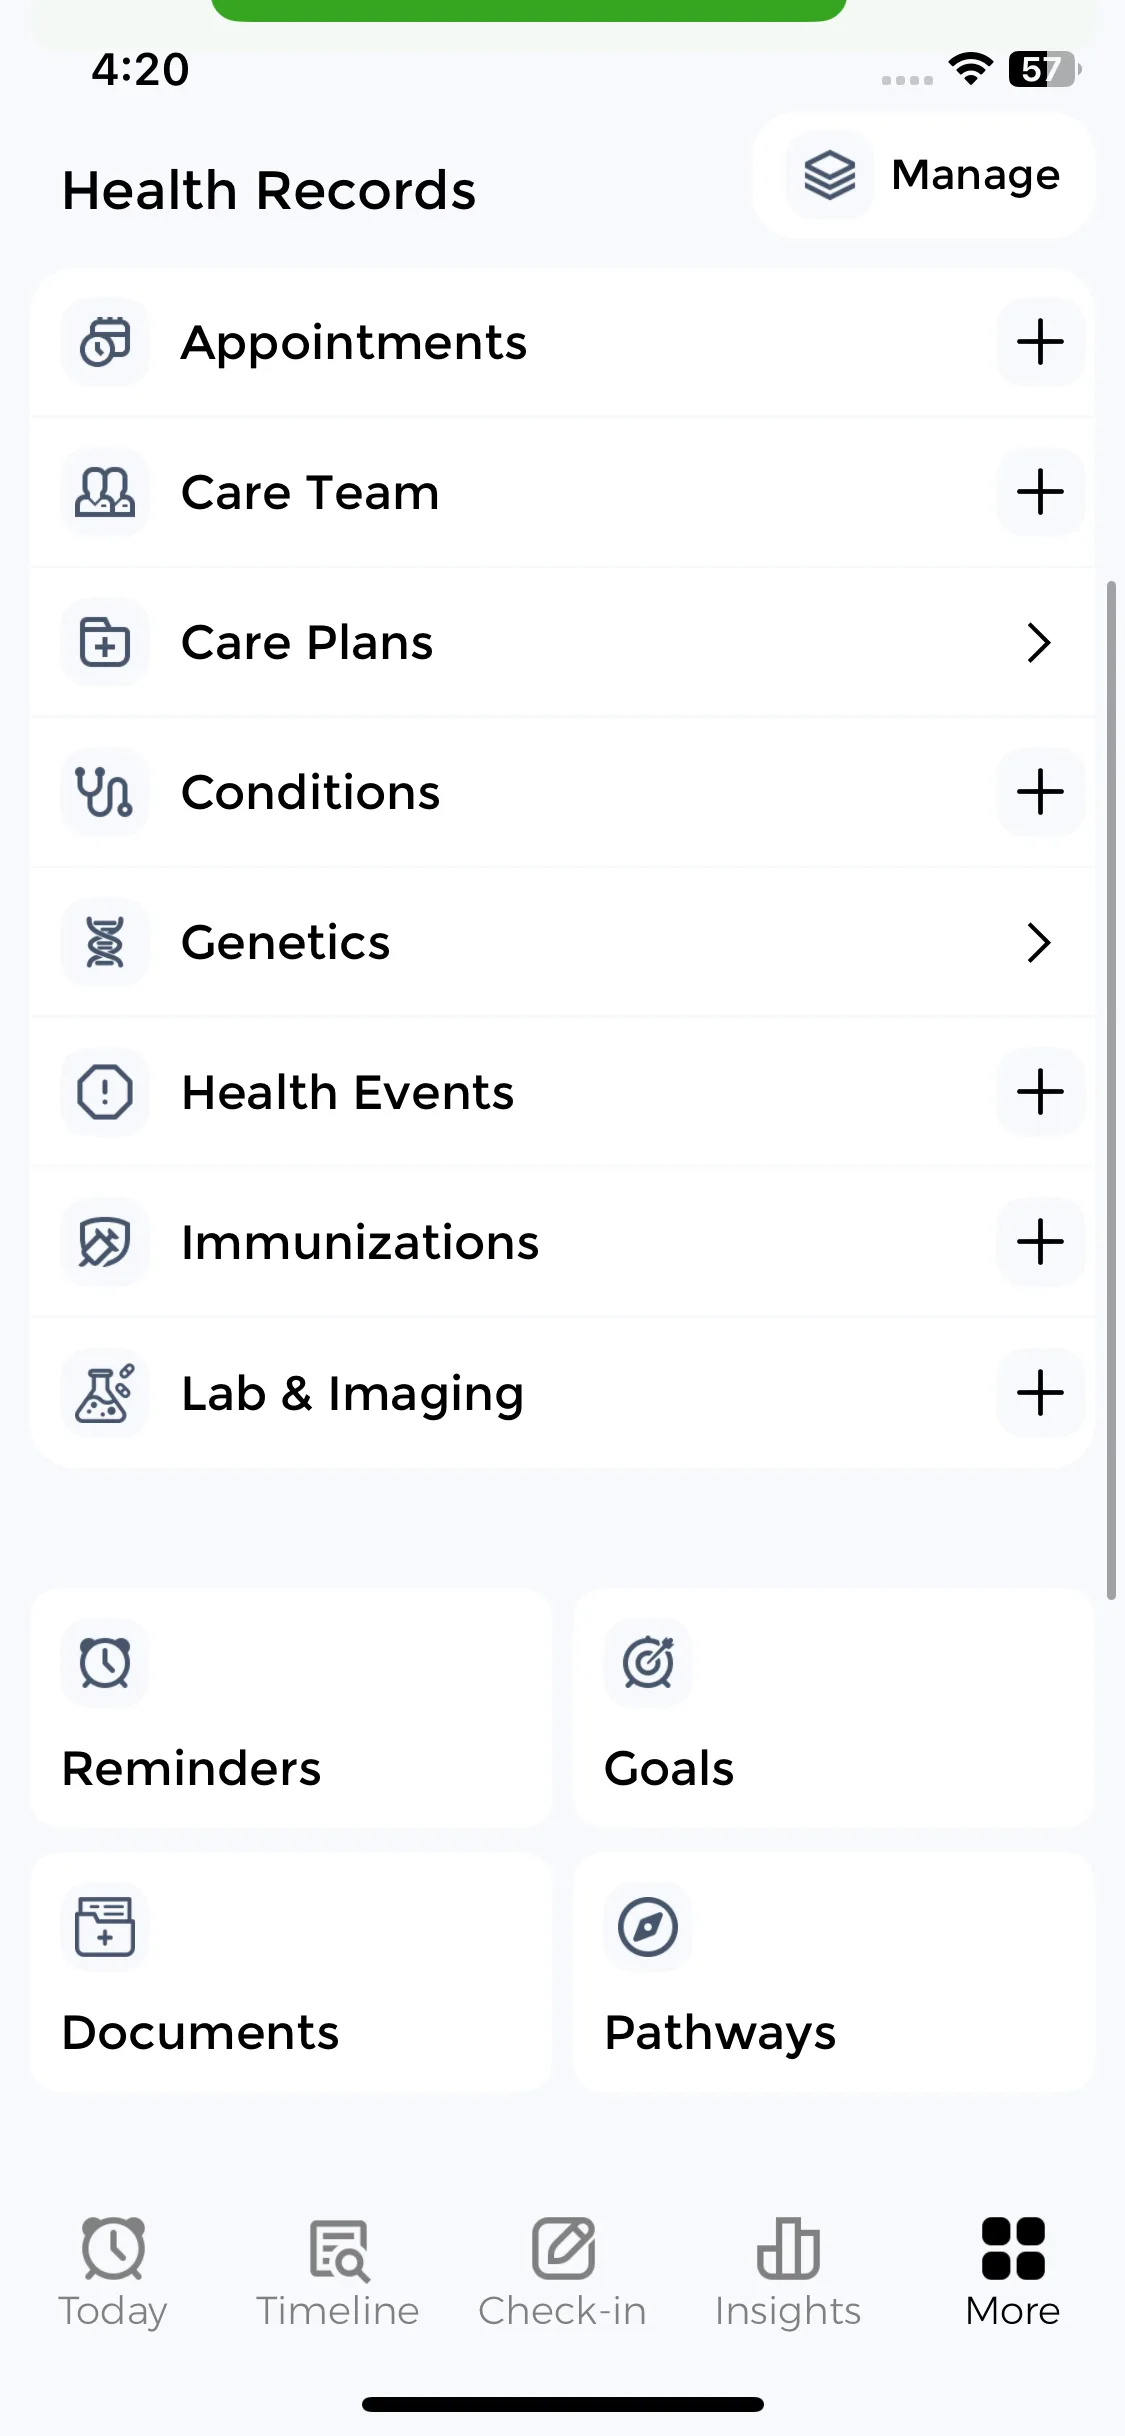This screenshot has width=1125, height=2436.
Task: Open the Manage records button
Action: (x=922, y=175)
